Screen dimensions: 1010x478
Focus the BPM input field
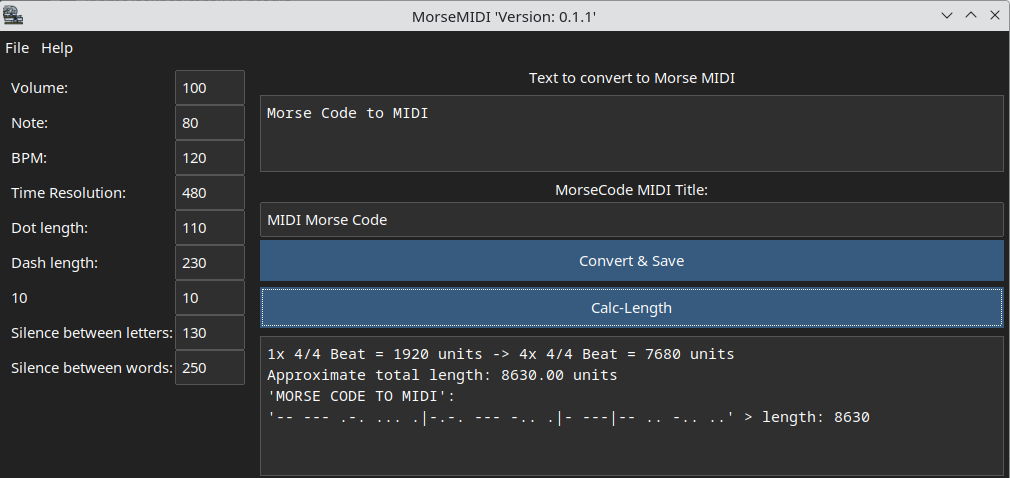click(x=210, y=158)
